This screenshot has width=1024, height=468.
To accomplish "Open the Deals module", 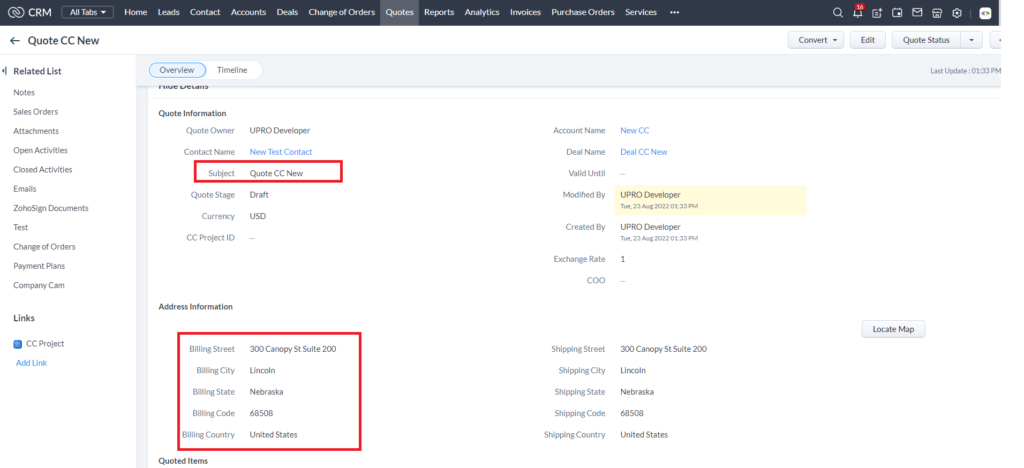I will click(x=287, y=12).
